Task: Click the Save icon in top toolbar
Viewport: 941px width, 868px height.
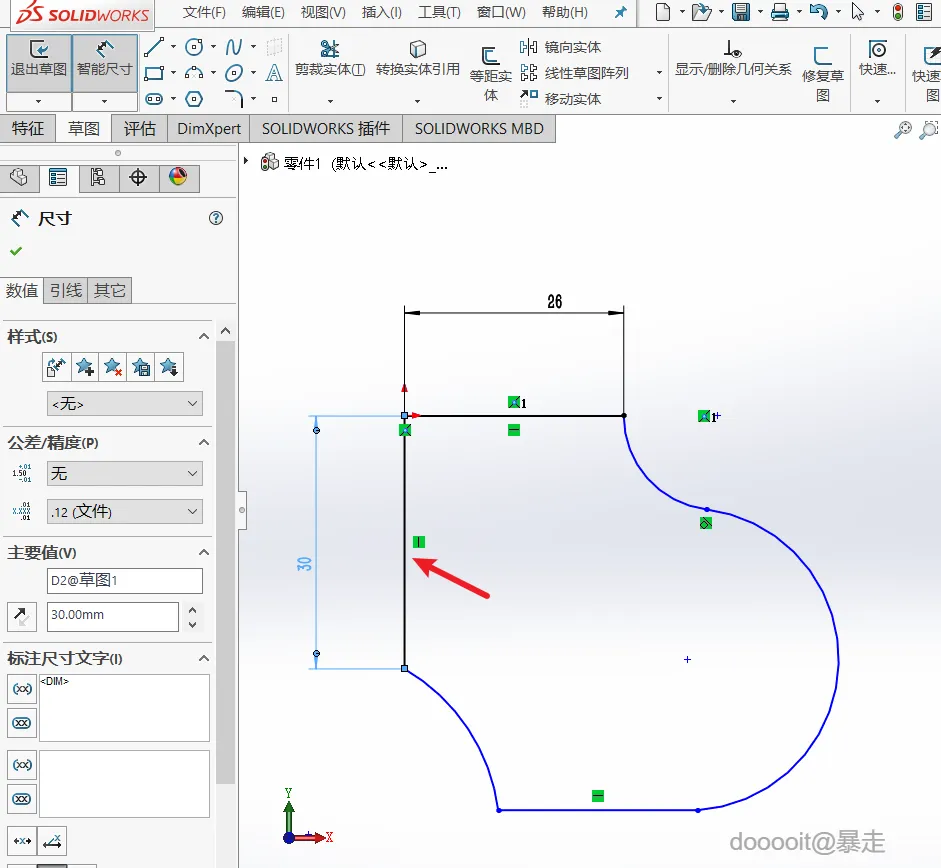Action: click(x=741, y=12)
